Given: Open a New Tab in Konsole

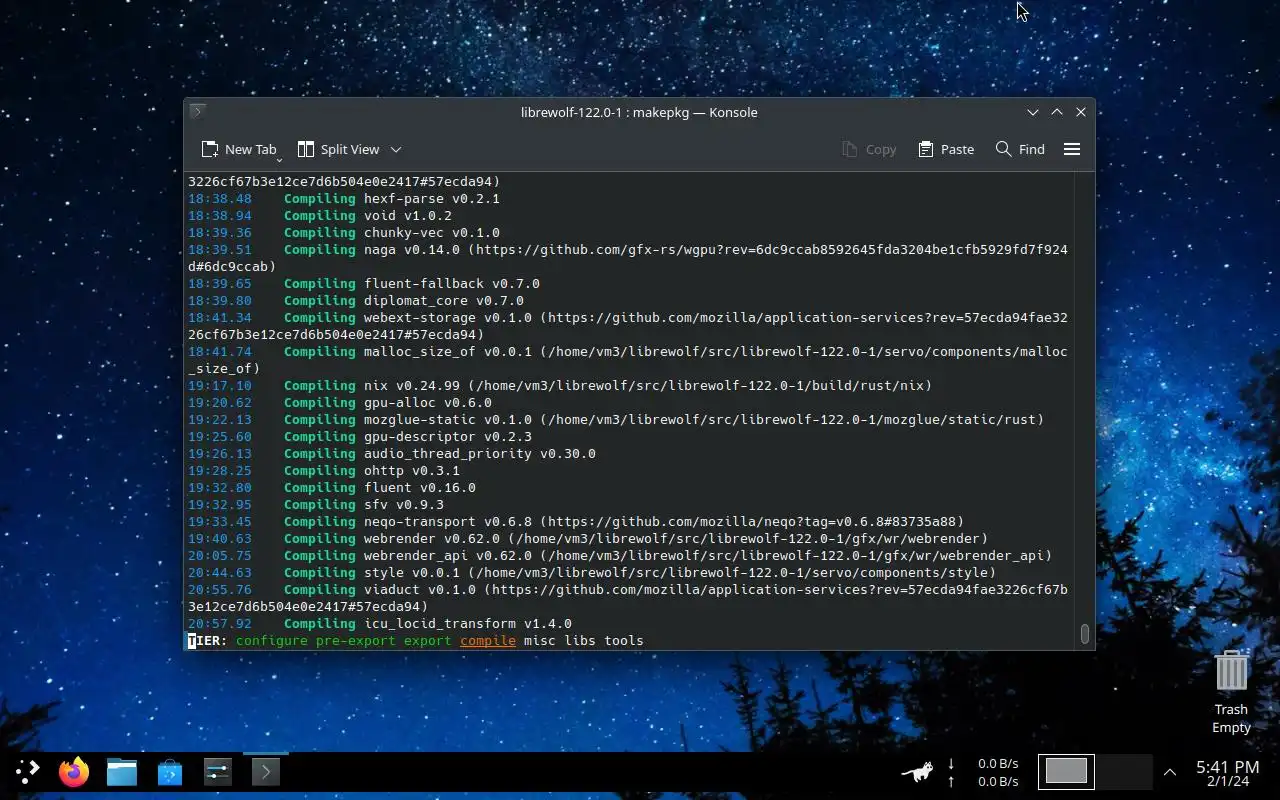Looking at the screenshot, I should [x=238, y=149].
